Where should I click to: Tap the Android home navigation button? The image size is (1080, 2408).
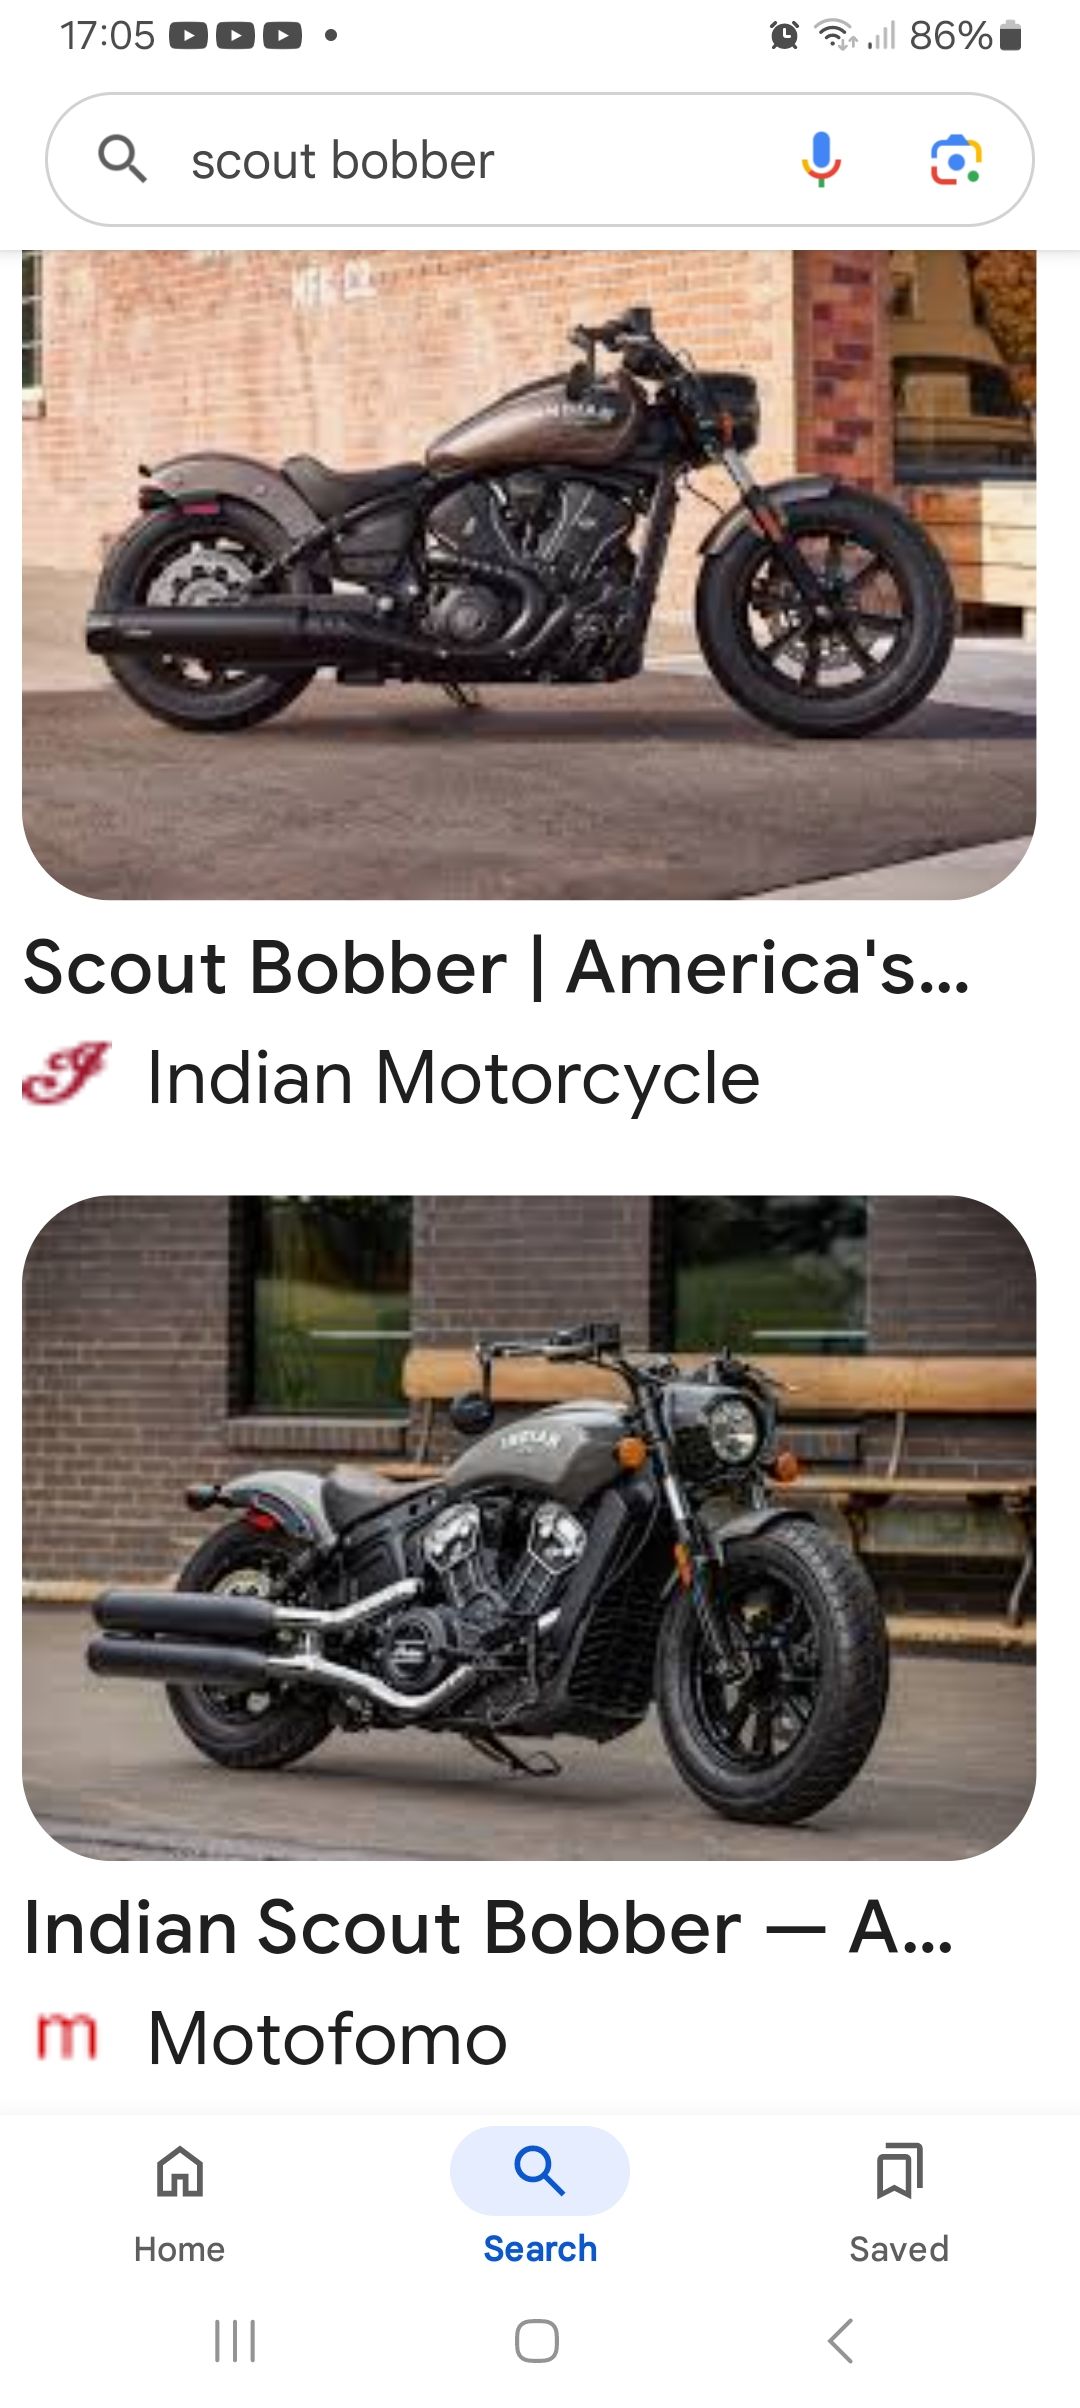pos(537,2341)
